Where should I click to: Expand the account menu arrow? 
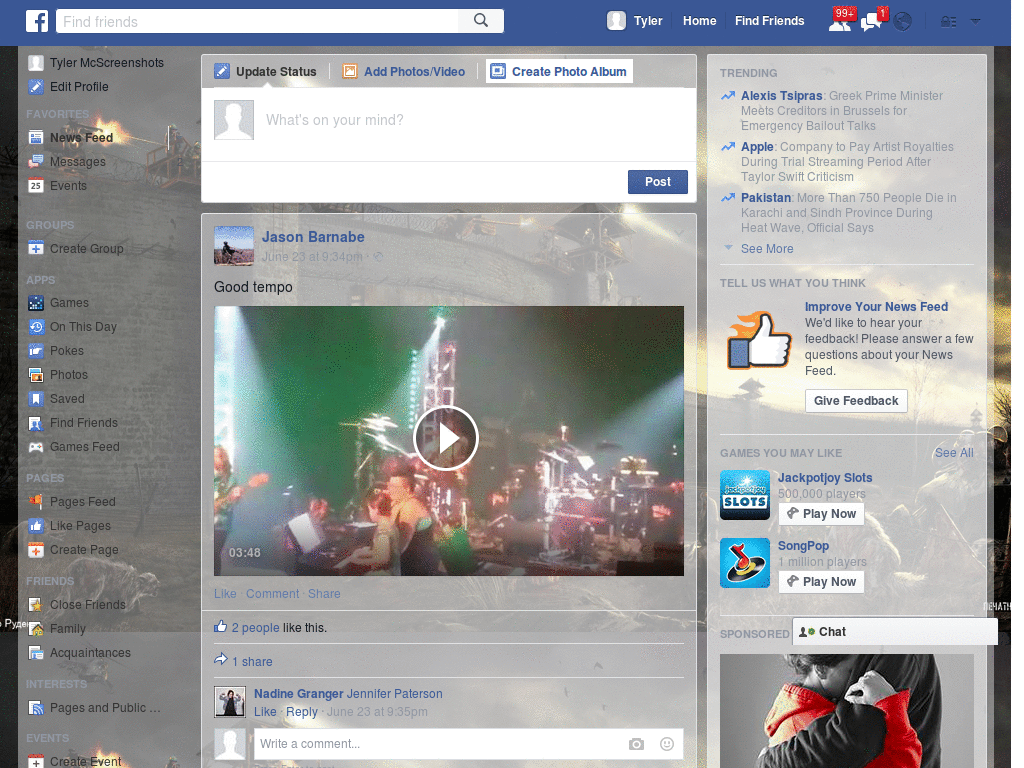click(976, 22)
